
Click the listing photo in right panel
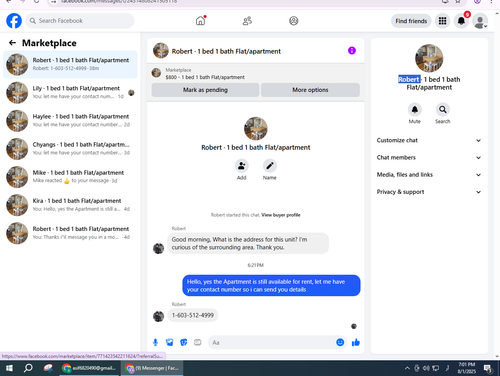pos(429,58)
